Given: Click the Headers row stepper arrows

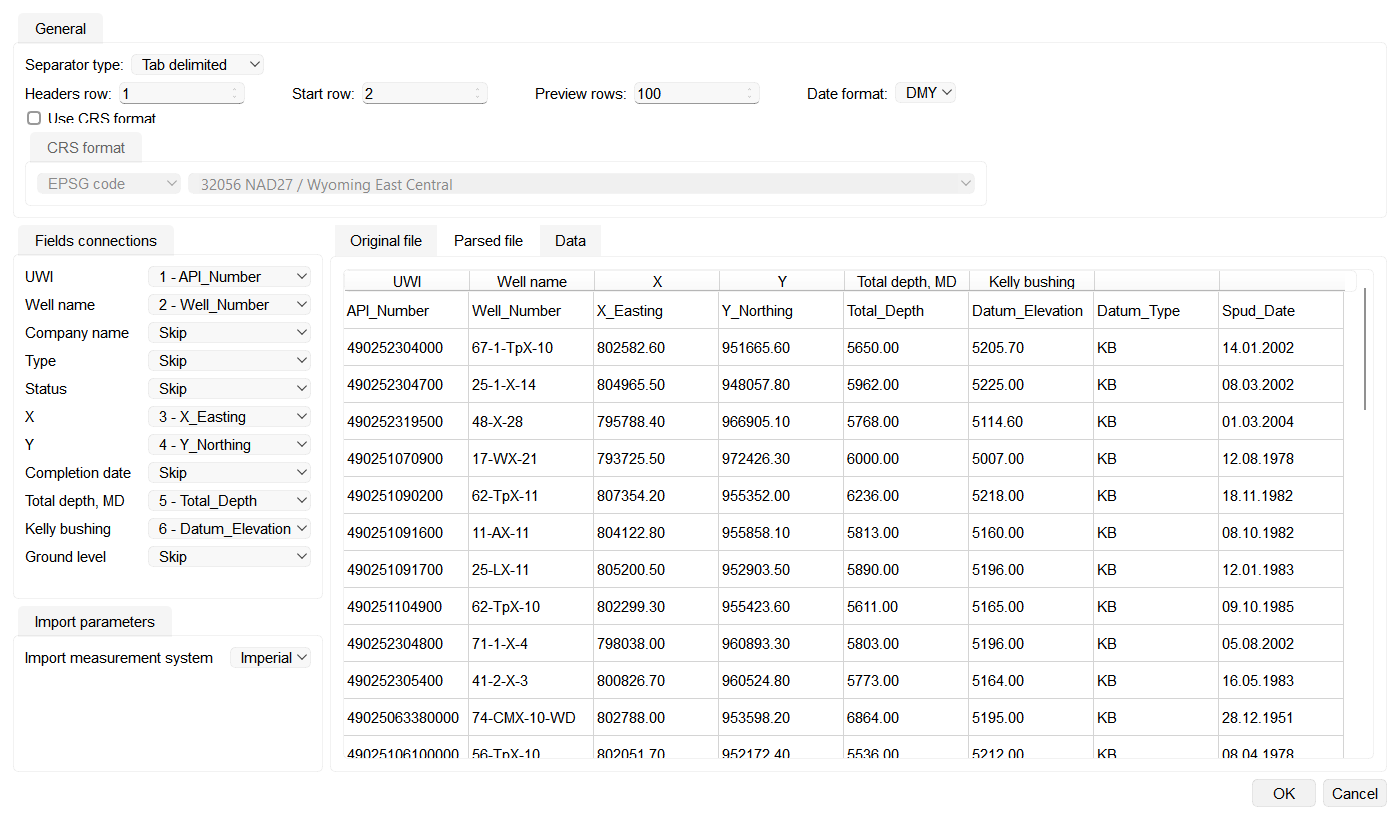Looking at the screenshot, I should click(x=237, y=93).
